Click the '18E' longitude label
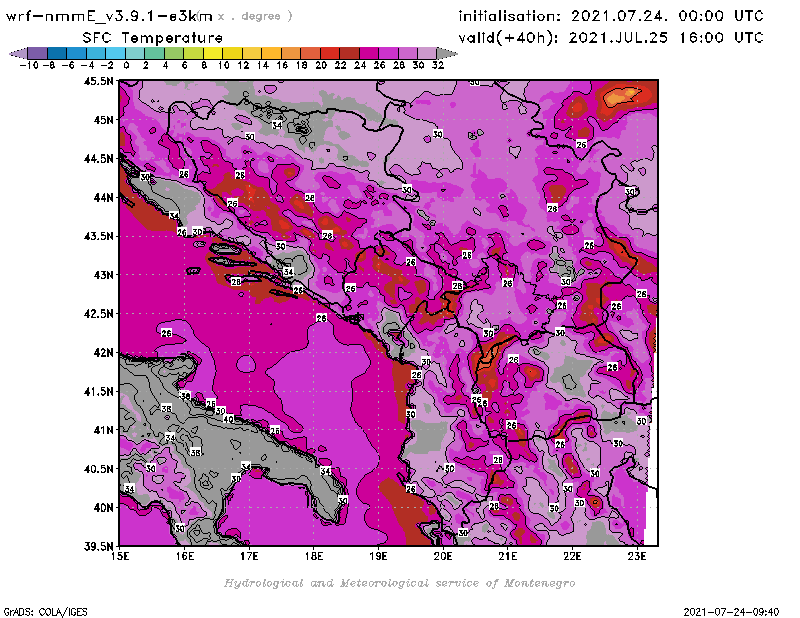800x618 pixels. click(x=314, y=556)
